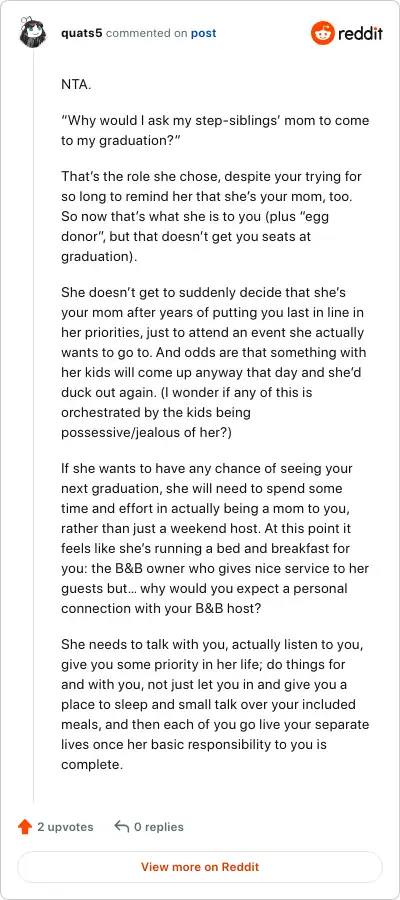
Task: Click "View more on Reddit" button
Action: click(200, 867)
